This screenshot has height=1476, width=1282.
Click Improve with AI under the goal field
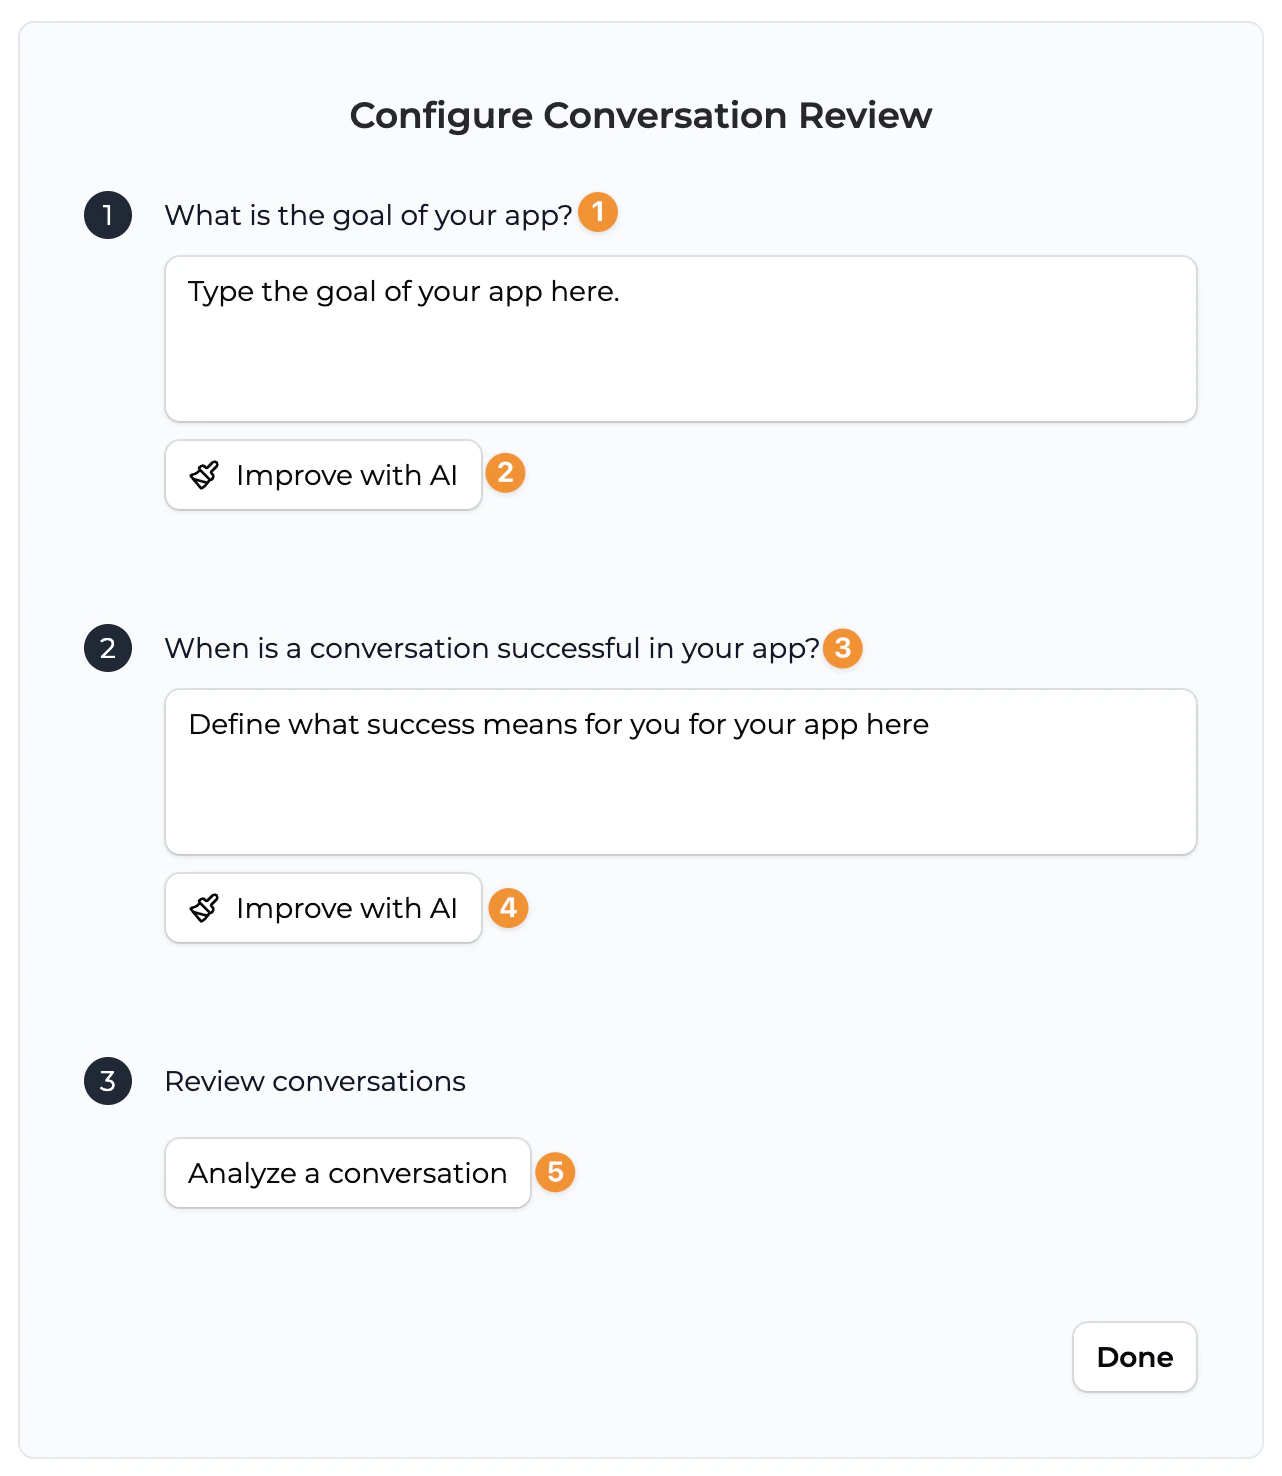click(x=322, y=474)
